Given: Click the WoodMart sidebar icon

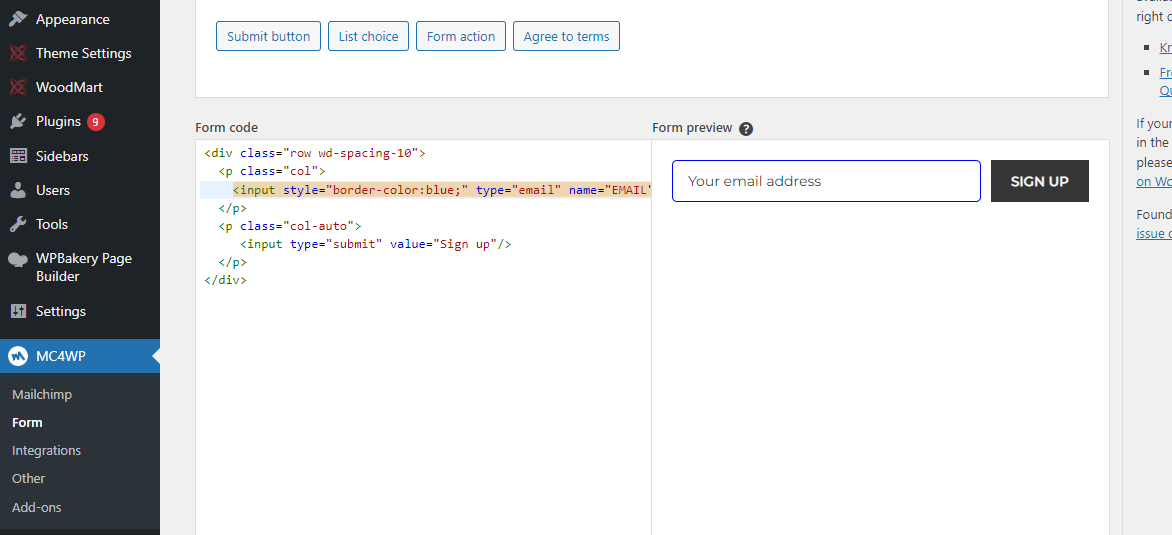Looking at the screenshot, I should click(18, 87).
